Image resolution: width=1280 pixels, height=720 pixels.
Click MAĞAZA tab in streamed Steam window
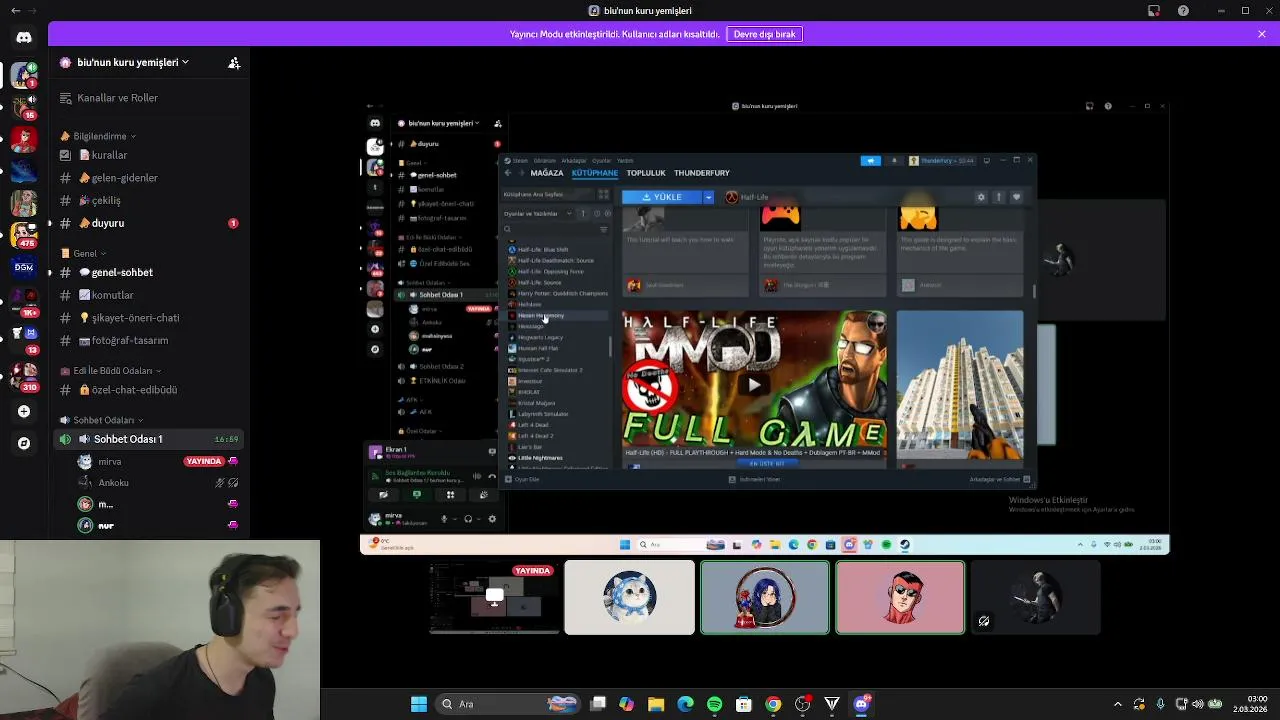pyautogui.click(x=547, y=173)
